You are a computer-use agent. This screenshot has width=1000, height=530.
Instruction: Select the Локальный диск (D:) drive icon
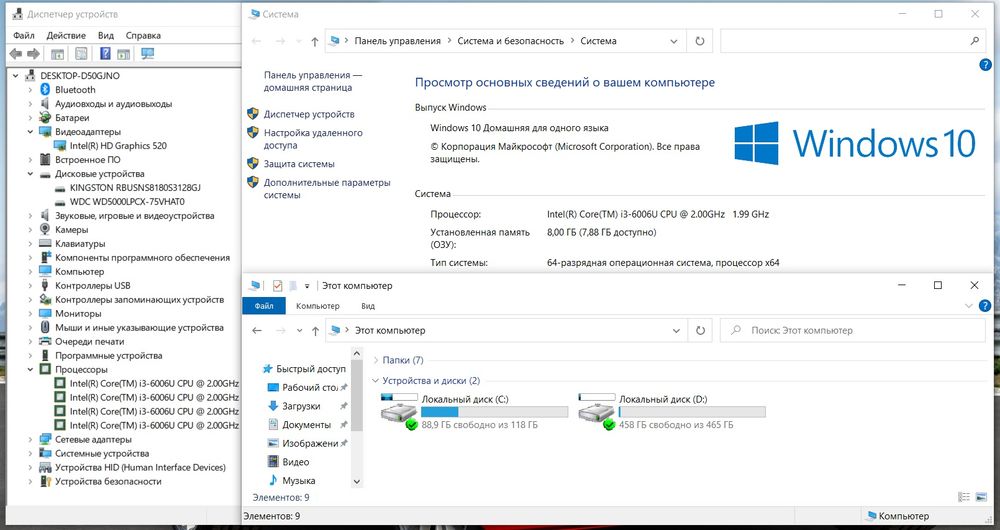(x=597, y=411)
